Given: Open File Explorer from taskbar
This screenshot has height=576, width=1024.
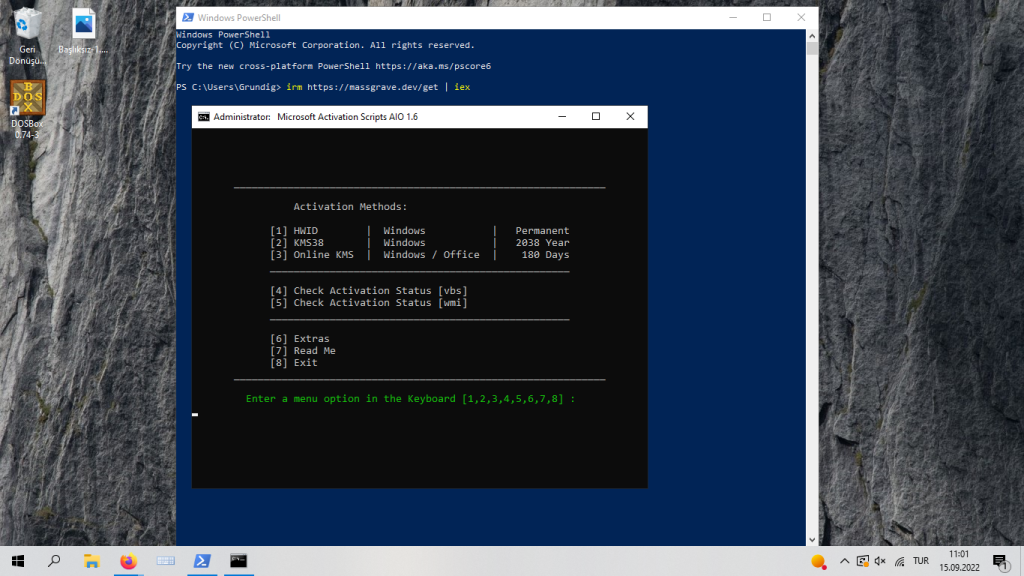Looking at the screenshot, I should coord(91,561).
